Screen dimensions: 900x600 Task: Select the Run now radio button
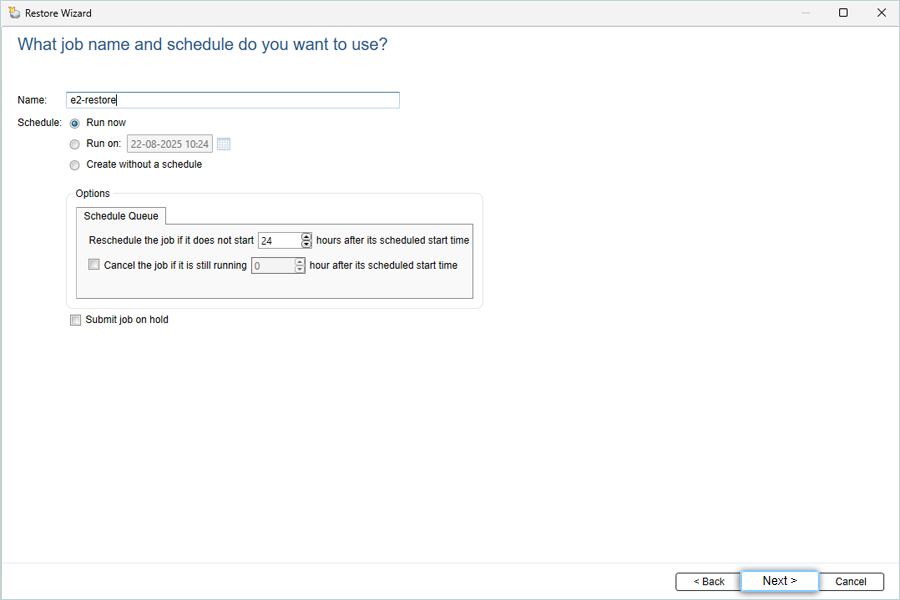[75, 123]
